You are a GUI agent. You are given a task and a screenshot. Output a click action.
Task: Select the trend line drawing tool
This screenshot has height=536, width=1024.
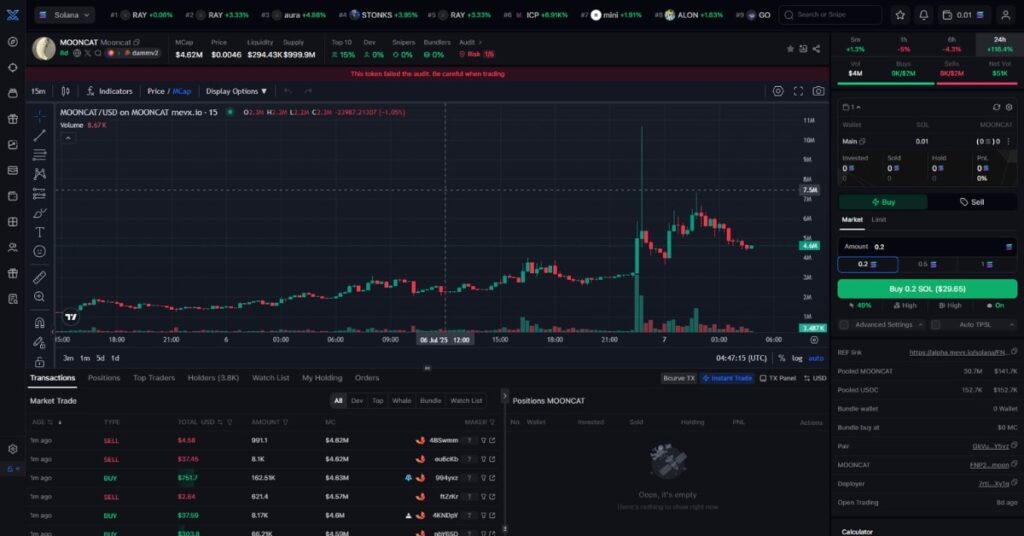click(x=39, y=135)
